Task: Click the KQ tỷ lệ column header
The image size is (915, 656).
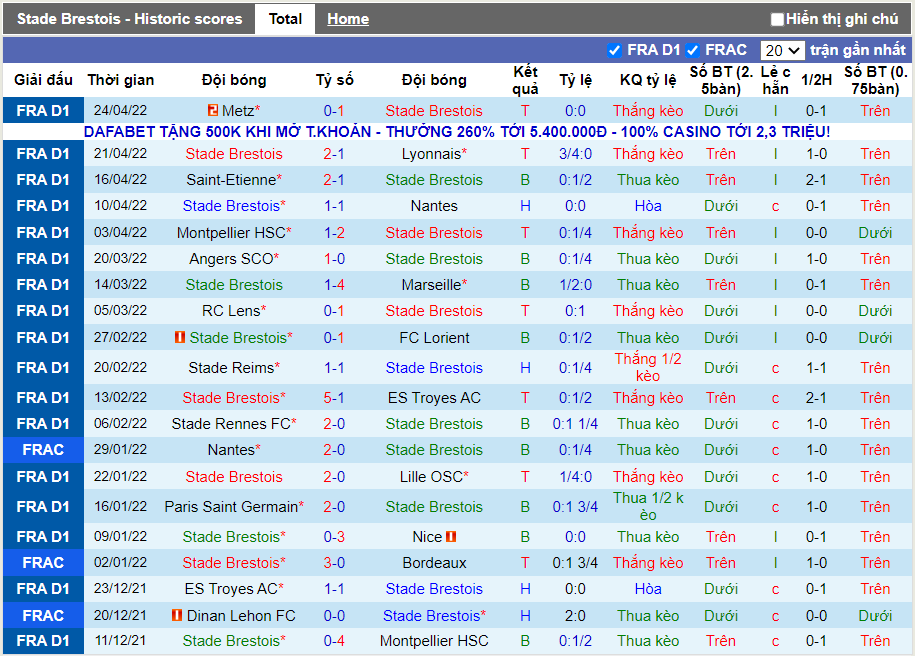Action: pyautogui.click(x=648, y=81)
